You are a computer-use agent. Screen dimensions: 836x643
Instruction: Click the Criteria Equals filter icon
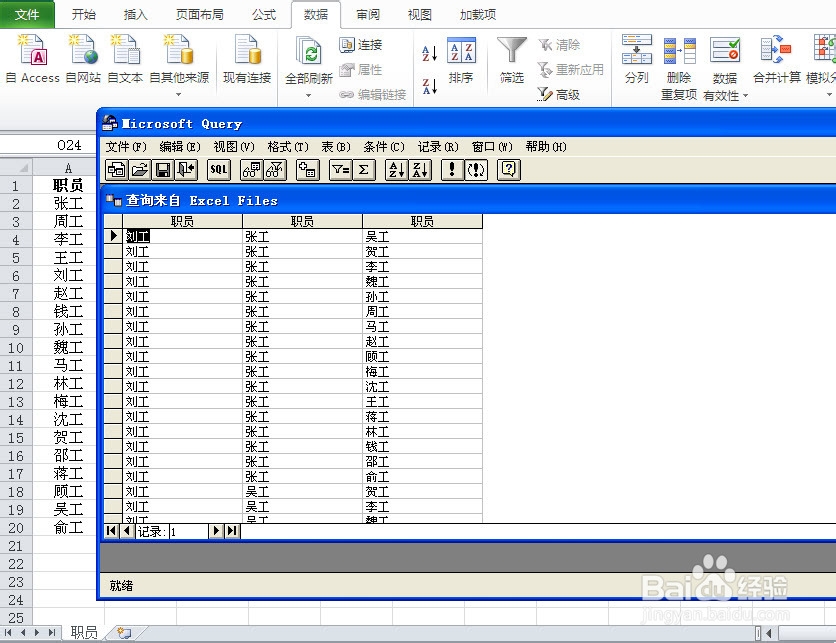pos(340,170)
